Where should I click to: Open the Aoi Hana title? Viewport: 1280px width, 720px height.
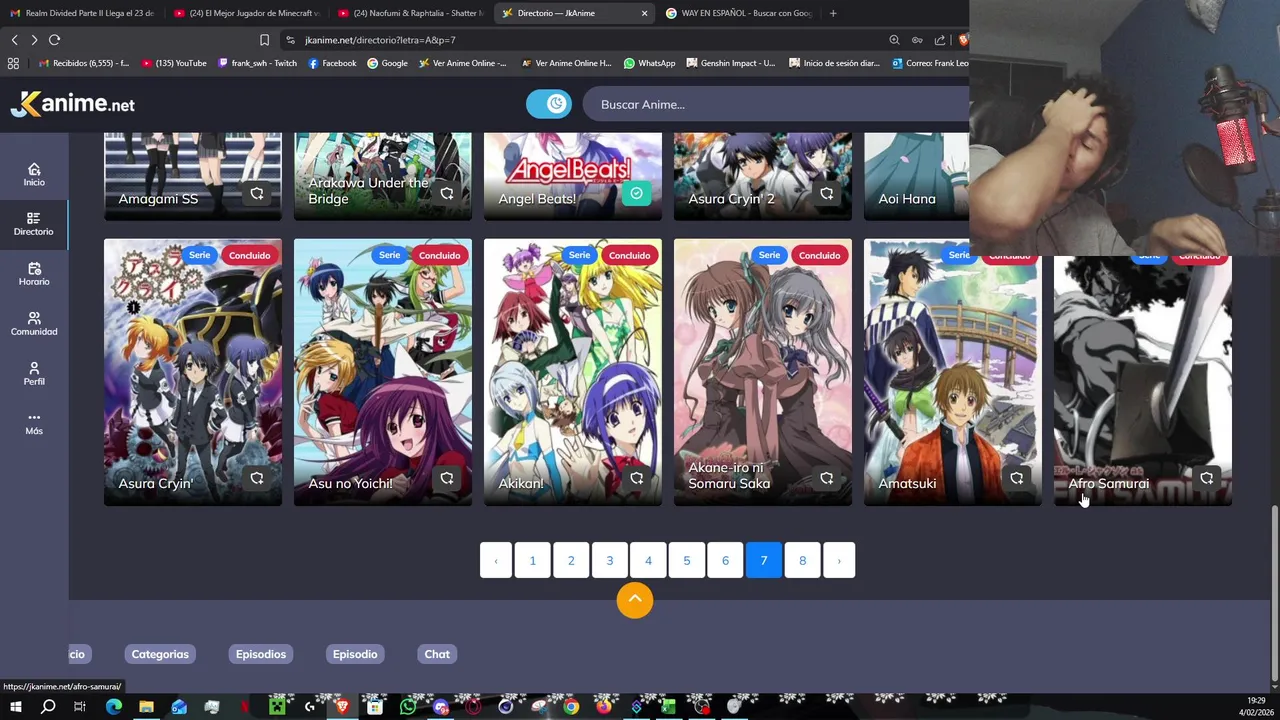tap(907, 199)
